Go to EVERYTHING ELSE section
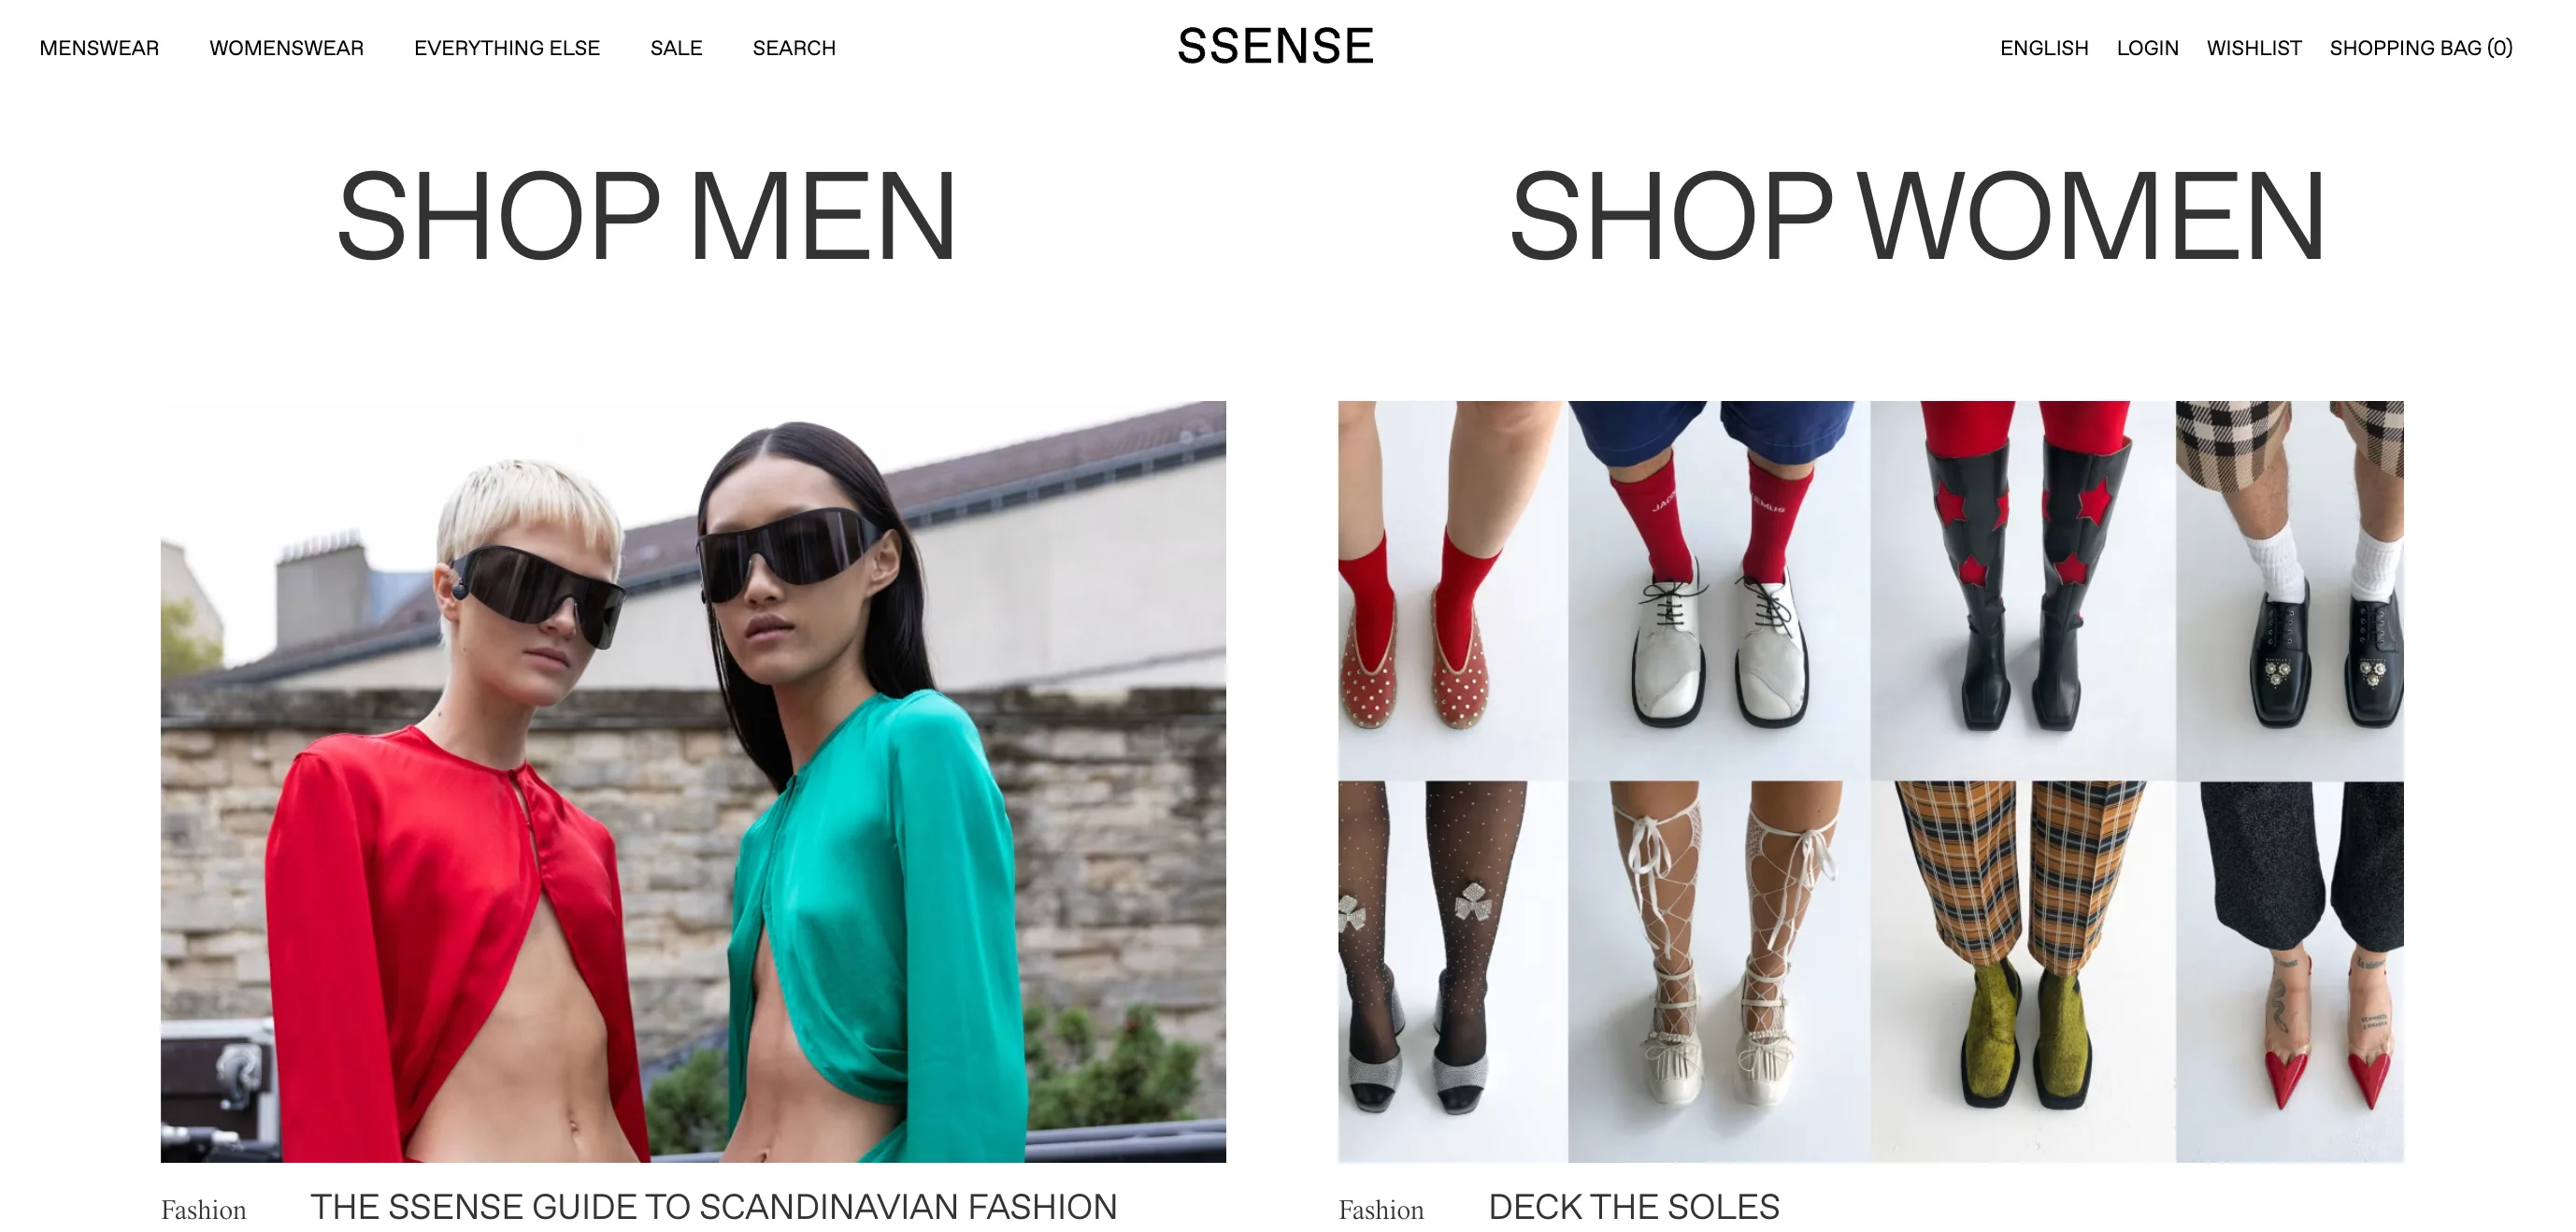This screenshot has width=2576, height=1232. click(x=507, y=48)
